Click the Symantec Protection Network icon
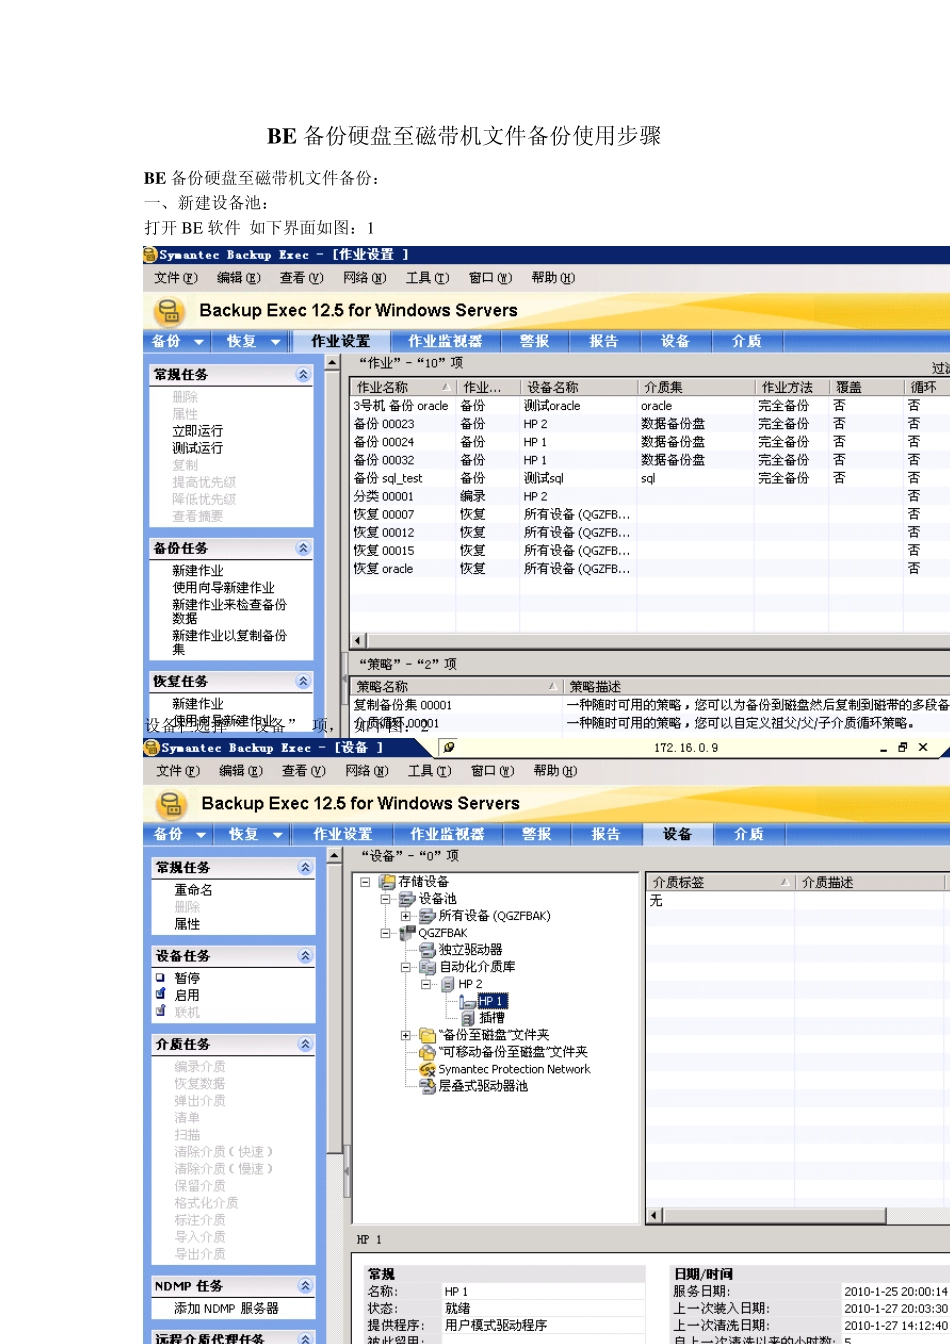 427,1069
